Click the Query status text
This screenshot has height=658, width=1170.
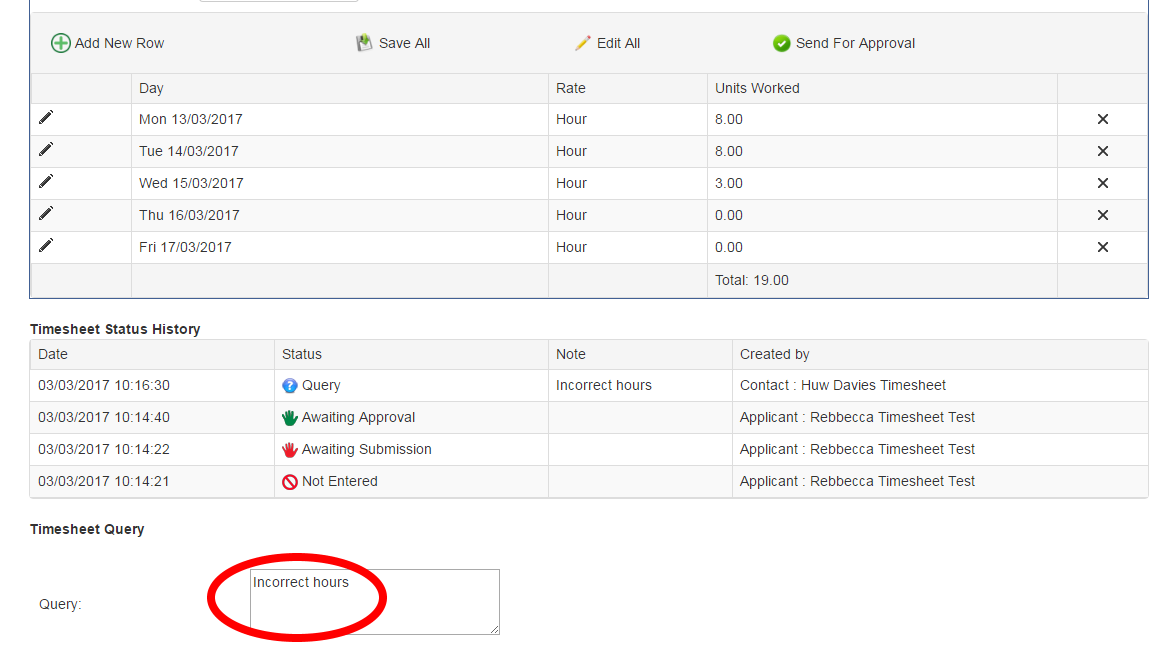pos(321,386)
